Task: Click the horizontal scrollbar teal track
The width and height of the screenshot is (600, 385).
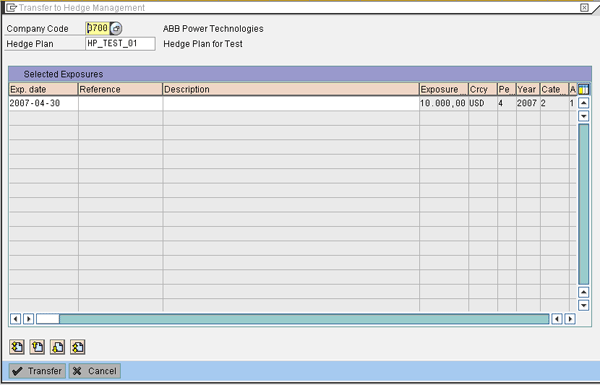Action: tap(304, 319)
